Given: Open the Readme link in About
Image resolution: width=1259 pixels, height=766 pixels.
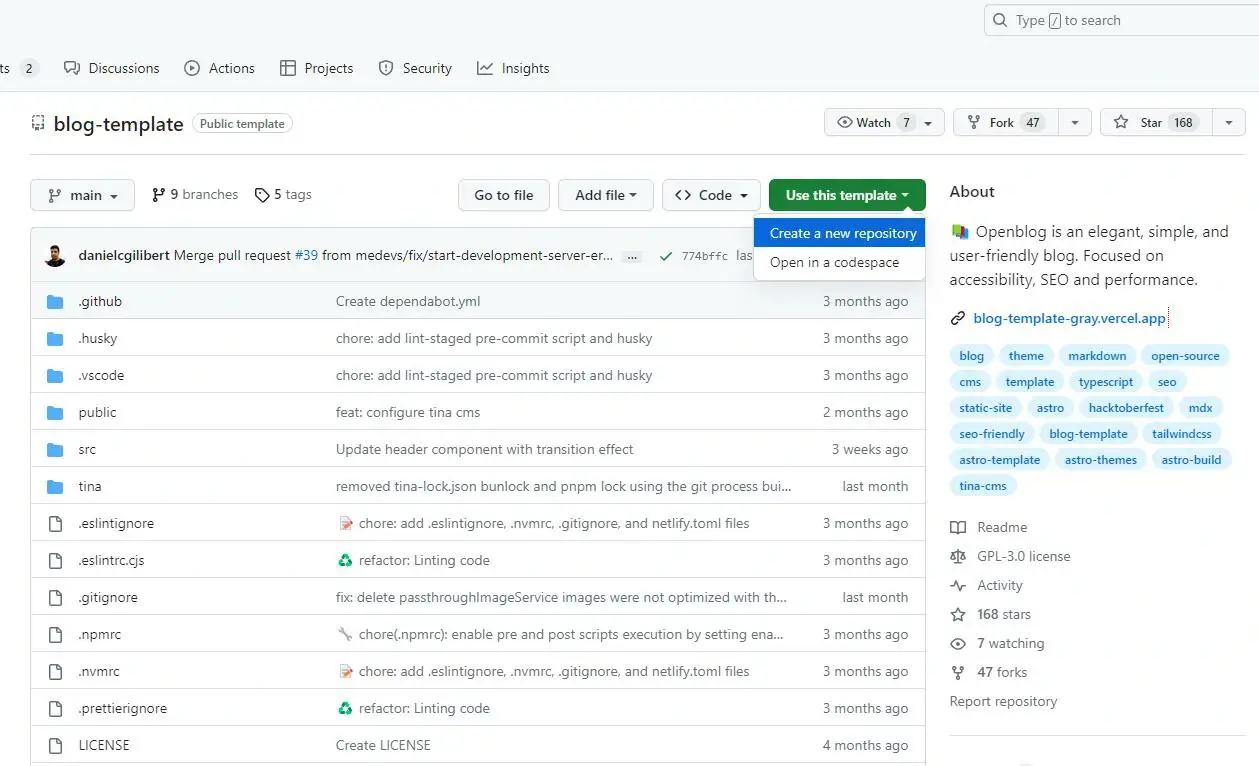Looking at the screenshot, I should tap(989, 527).
